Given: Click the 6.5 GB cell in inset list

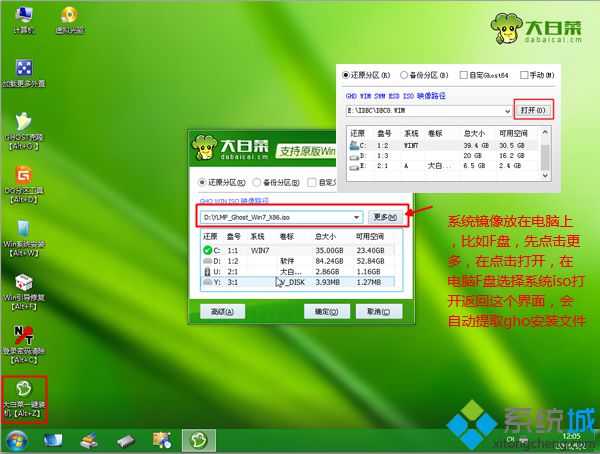Looking at the screenshot, I should [x=474, y=166].
